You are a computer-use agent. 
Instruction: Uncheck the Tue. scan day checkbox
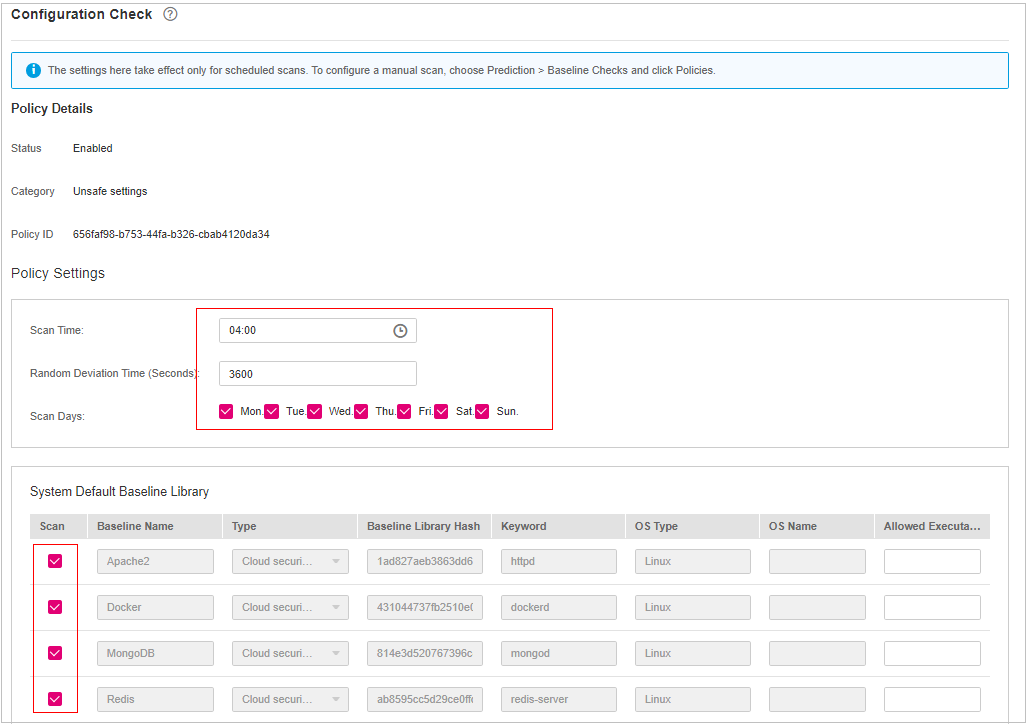272,411
